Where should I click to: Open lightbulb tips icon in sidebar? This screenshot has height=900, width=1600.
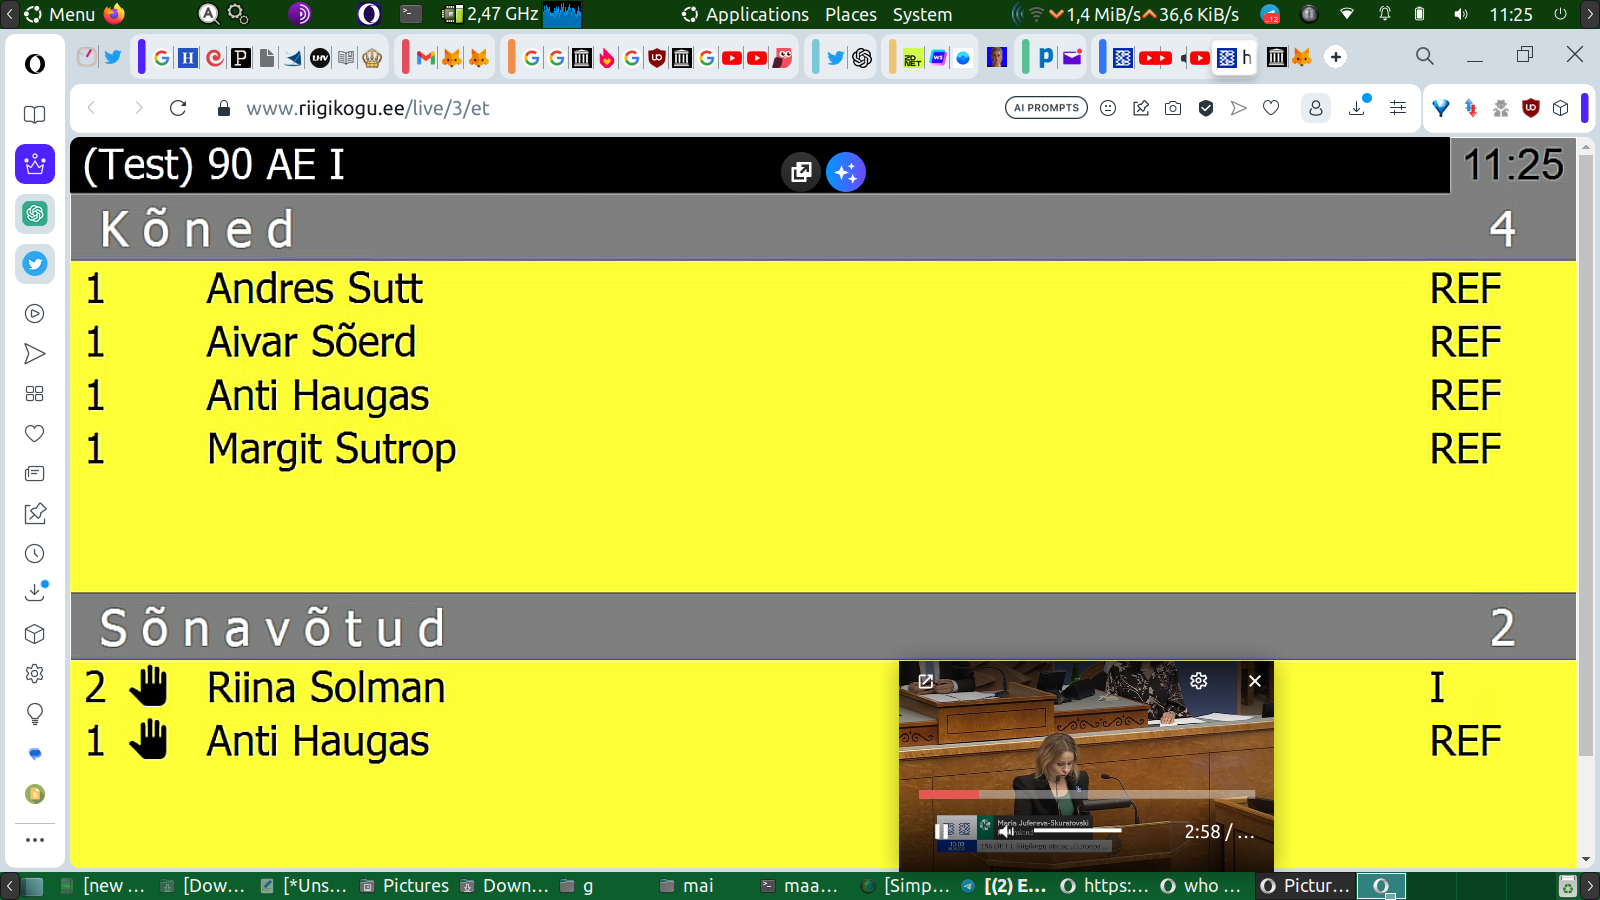click(35, 714)
